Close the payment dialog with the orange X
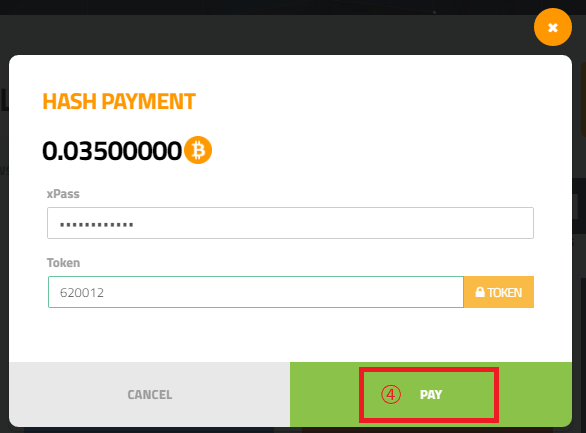The width and height of the screenshot is (586, 433). 553,27
